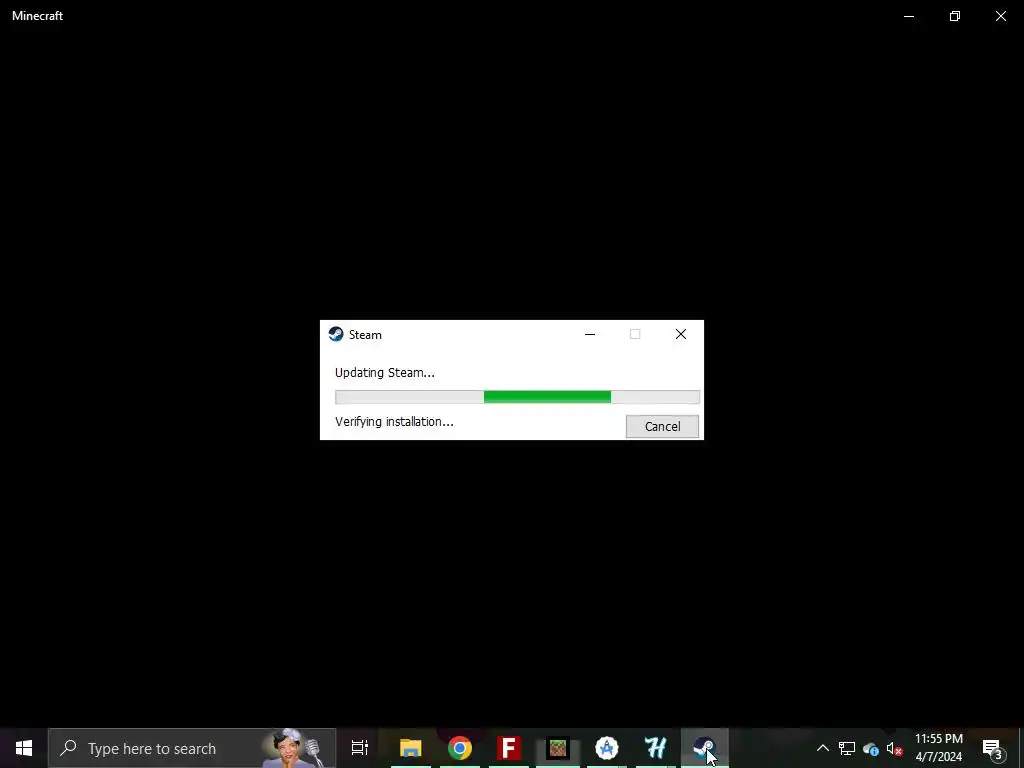Restore down the Minecraft window

[x=955, y=16]
